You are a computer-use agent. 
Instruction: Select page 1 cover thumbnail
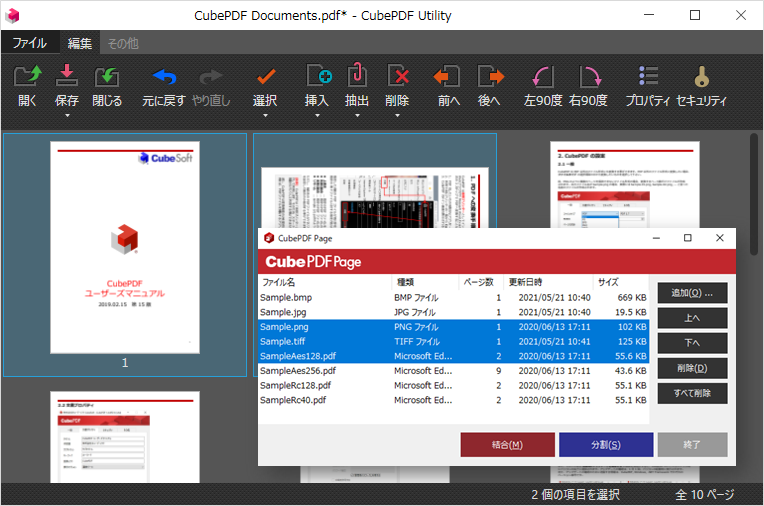(125, 247)
